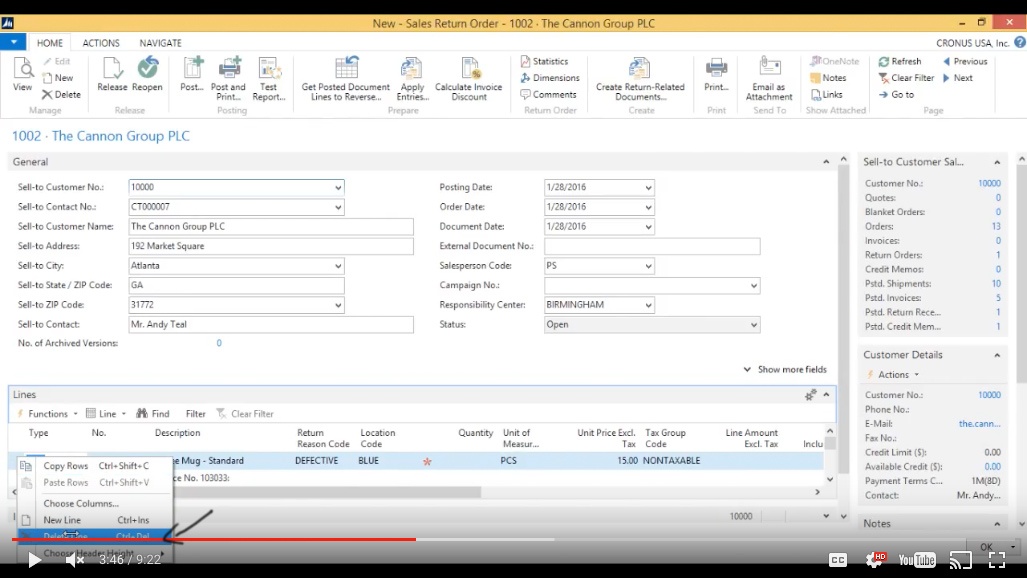Choose New Line in context menu

click(x=96, y=520)
